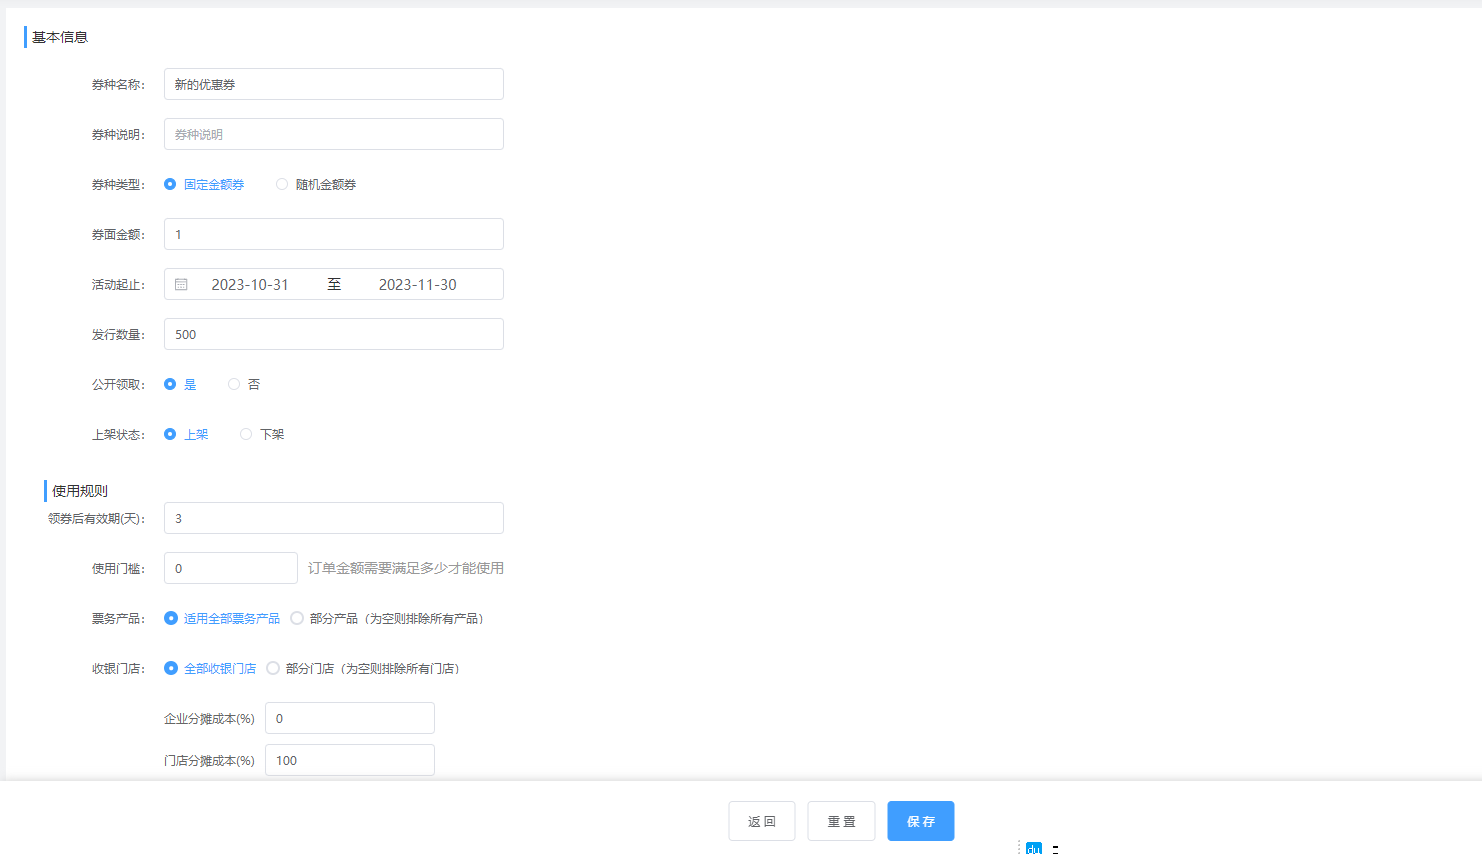Pick the 全部收银门店 radio button
This screenshot has height=854, width=1482.
point(170,668)
